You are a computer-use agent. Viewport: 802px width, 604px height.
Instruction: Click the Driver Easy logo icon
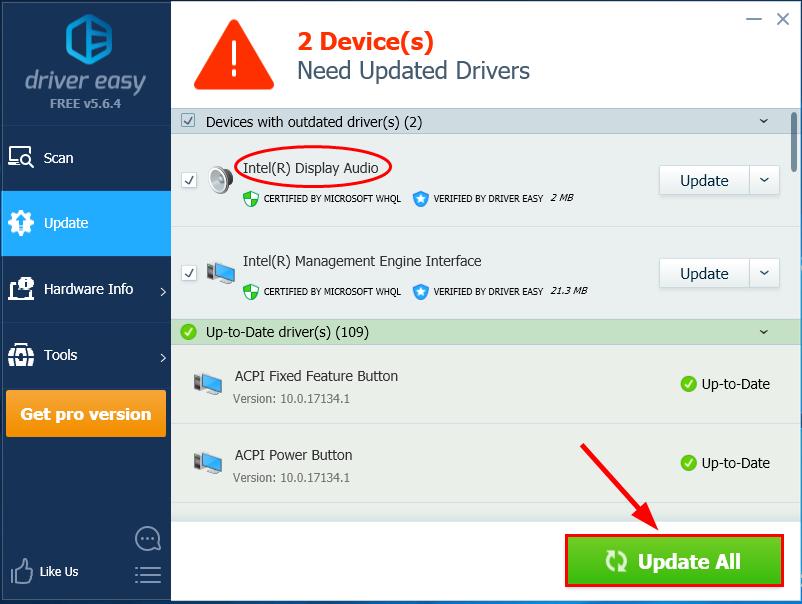tap(89, 39)
